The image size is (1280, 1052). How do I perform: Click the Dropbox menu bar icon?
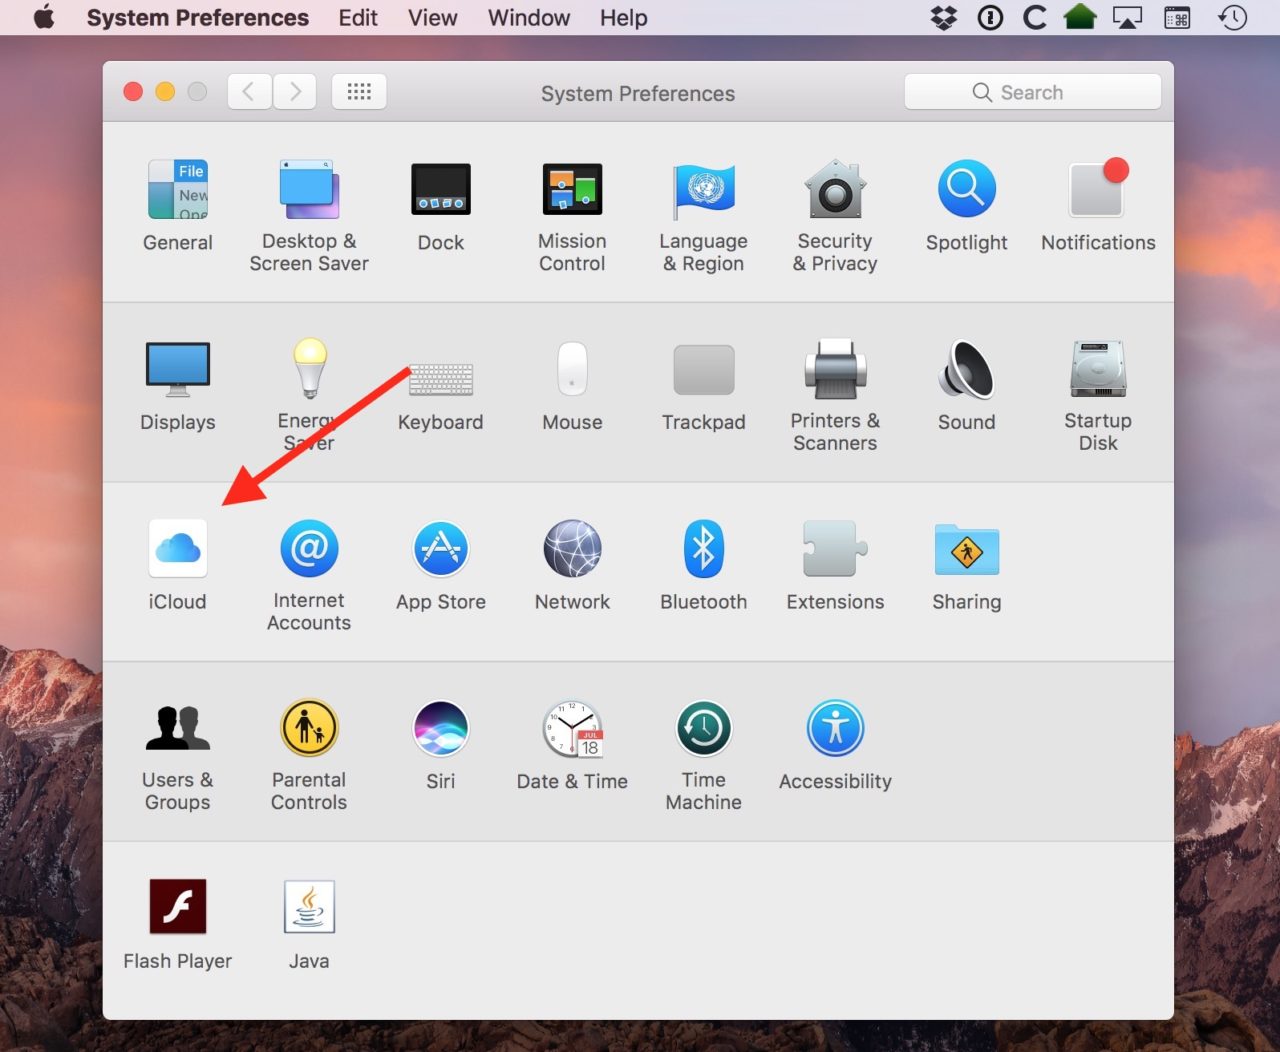click(944, 18)
